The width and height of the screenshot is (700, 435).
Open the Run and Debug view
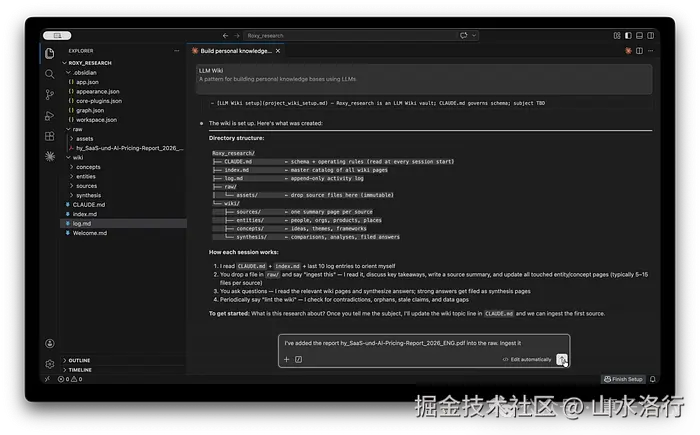(50, 116)
